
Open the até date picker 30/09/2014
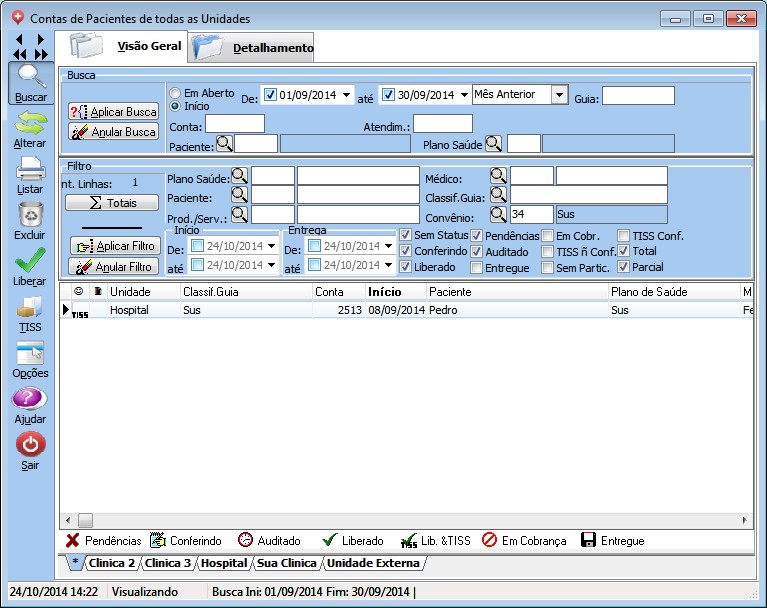pyautogui.click(x=463, y=96)
